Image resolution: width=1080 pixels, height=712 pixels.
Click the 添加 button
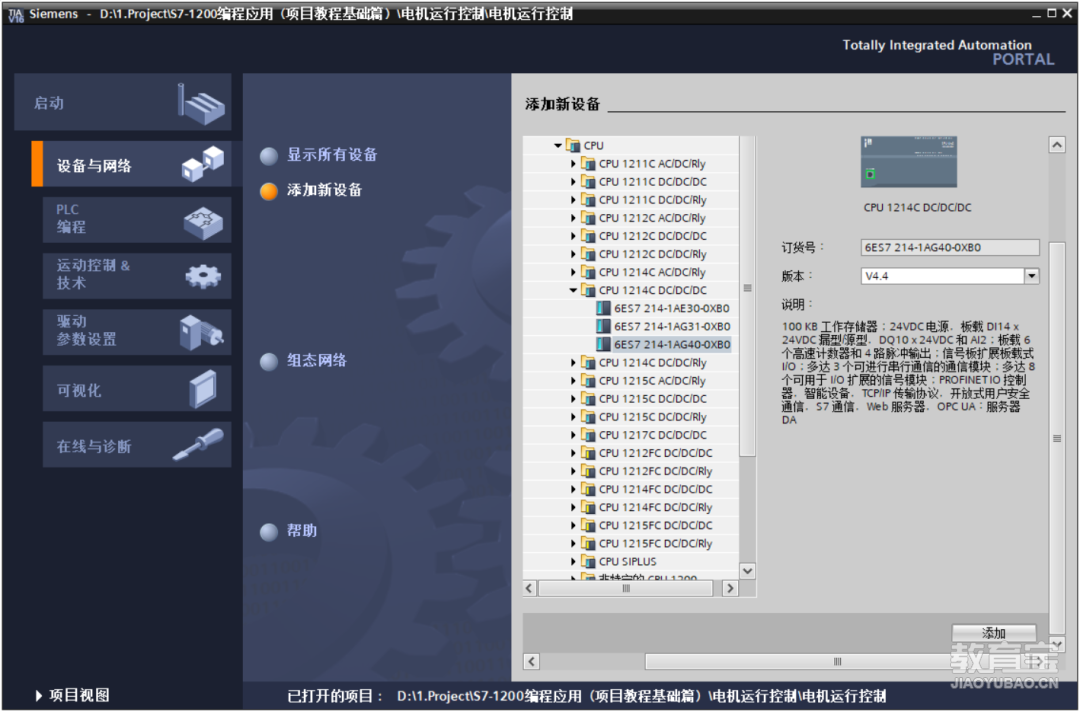[x=993, y=633]
